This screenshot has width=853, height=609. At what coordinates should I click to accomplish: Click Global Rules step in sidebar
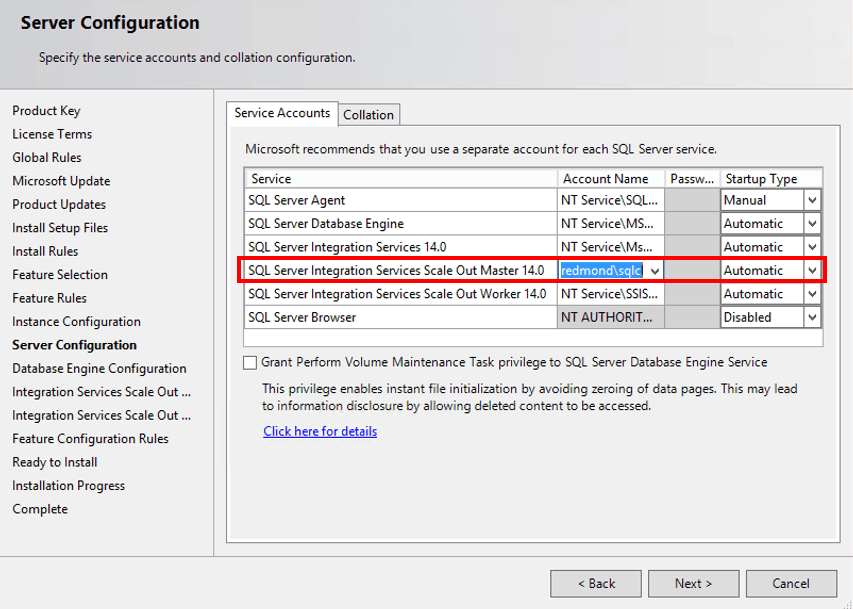click(x=47, y=158)
